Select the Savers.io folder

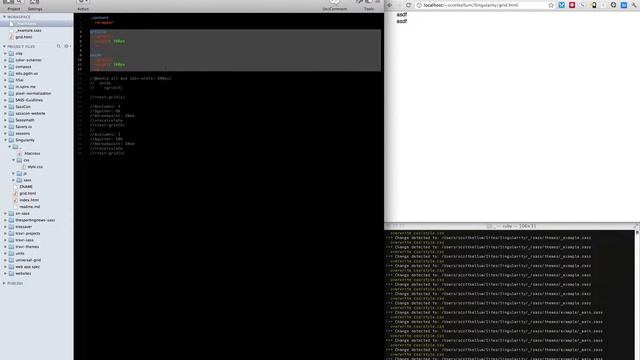point(23,127)
